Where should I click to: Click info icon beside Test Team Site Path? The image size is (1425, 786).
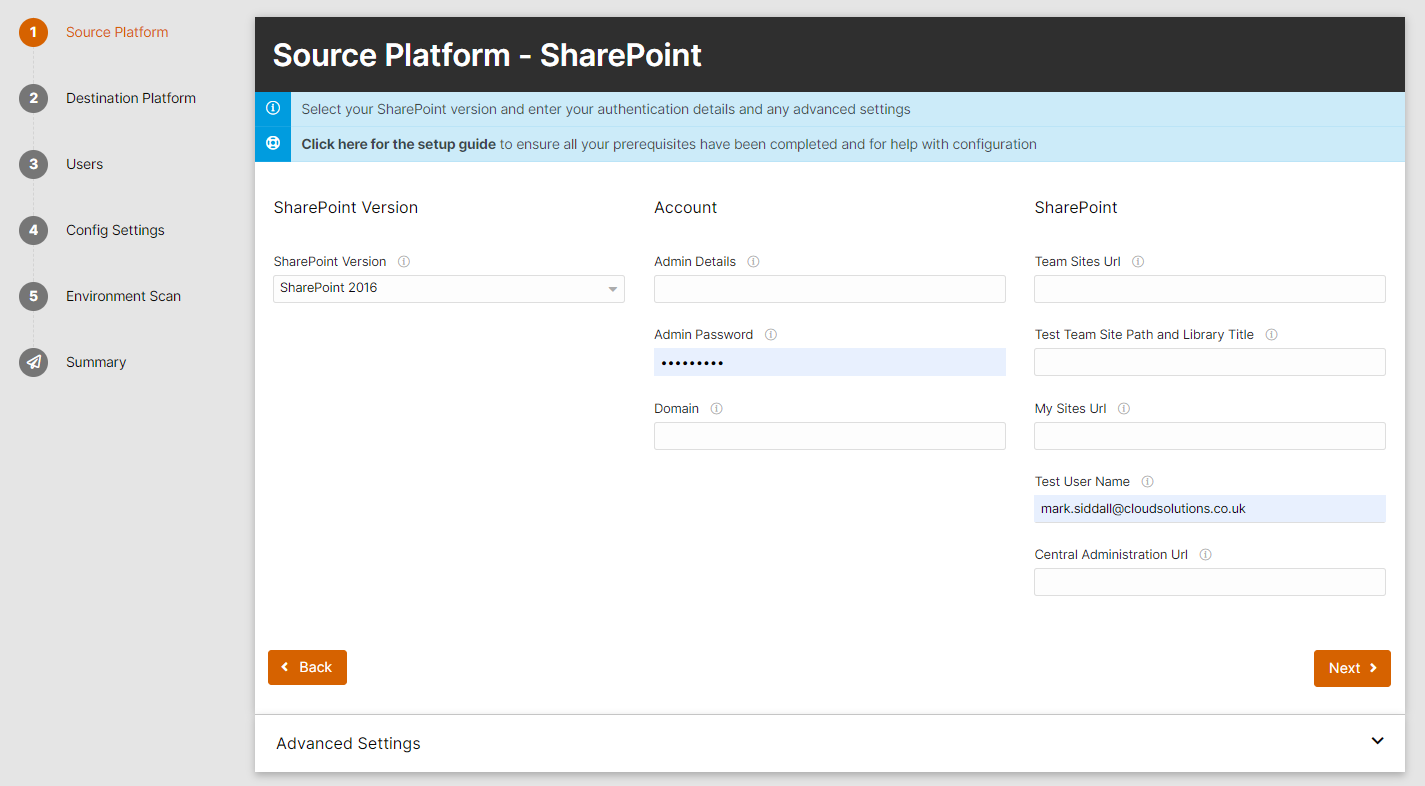(x=1272, y=335)
